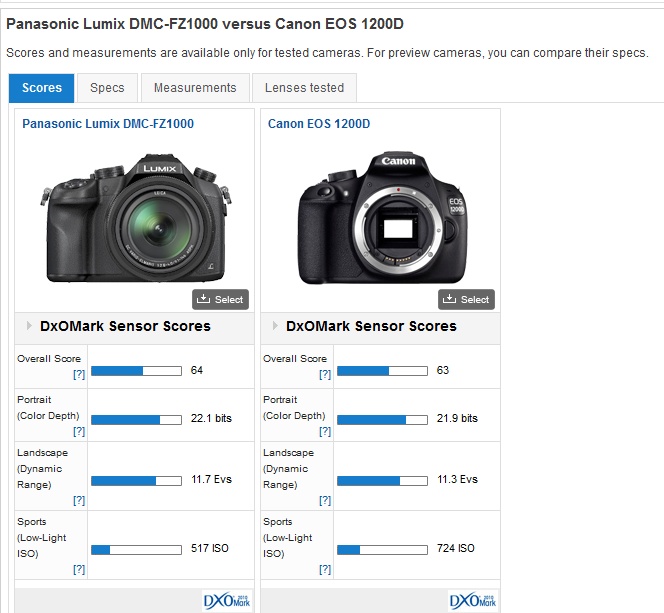The image size is (664, 613).
Task: Click Canon low-light bar 724 ISO
Action: pyautogui.click(x=382, y=549)
